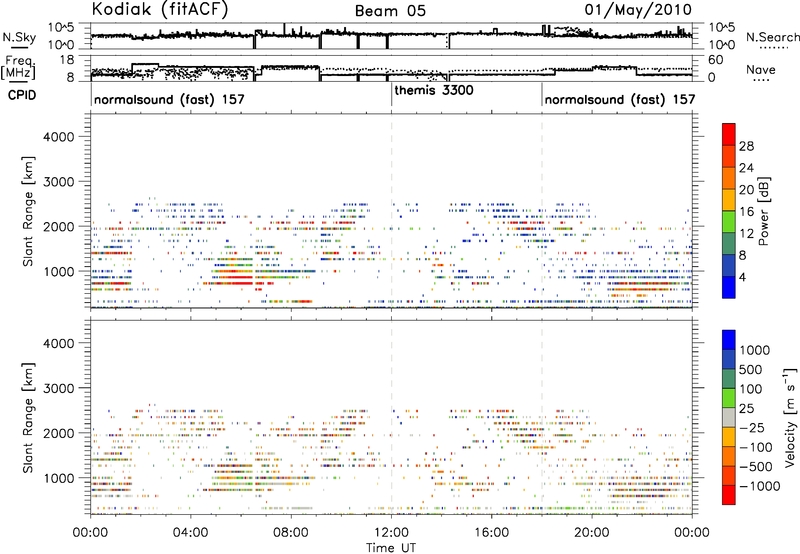Click the Slant Range label of velocity panel
The height and width of the screenshot is (554, 800).
29,418
